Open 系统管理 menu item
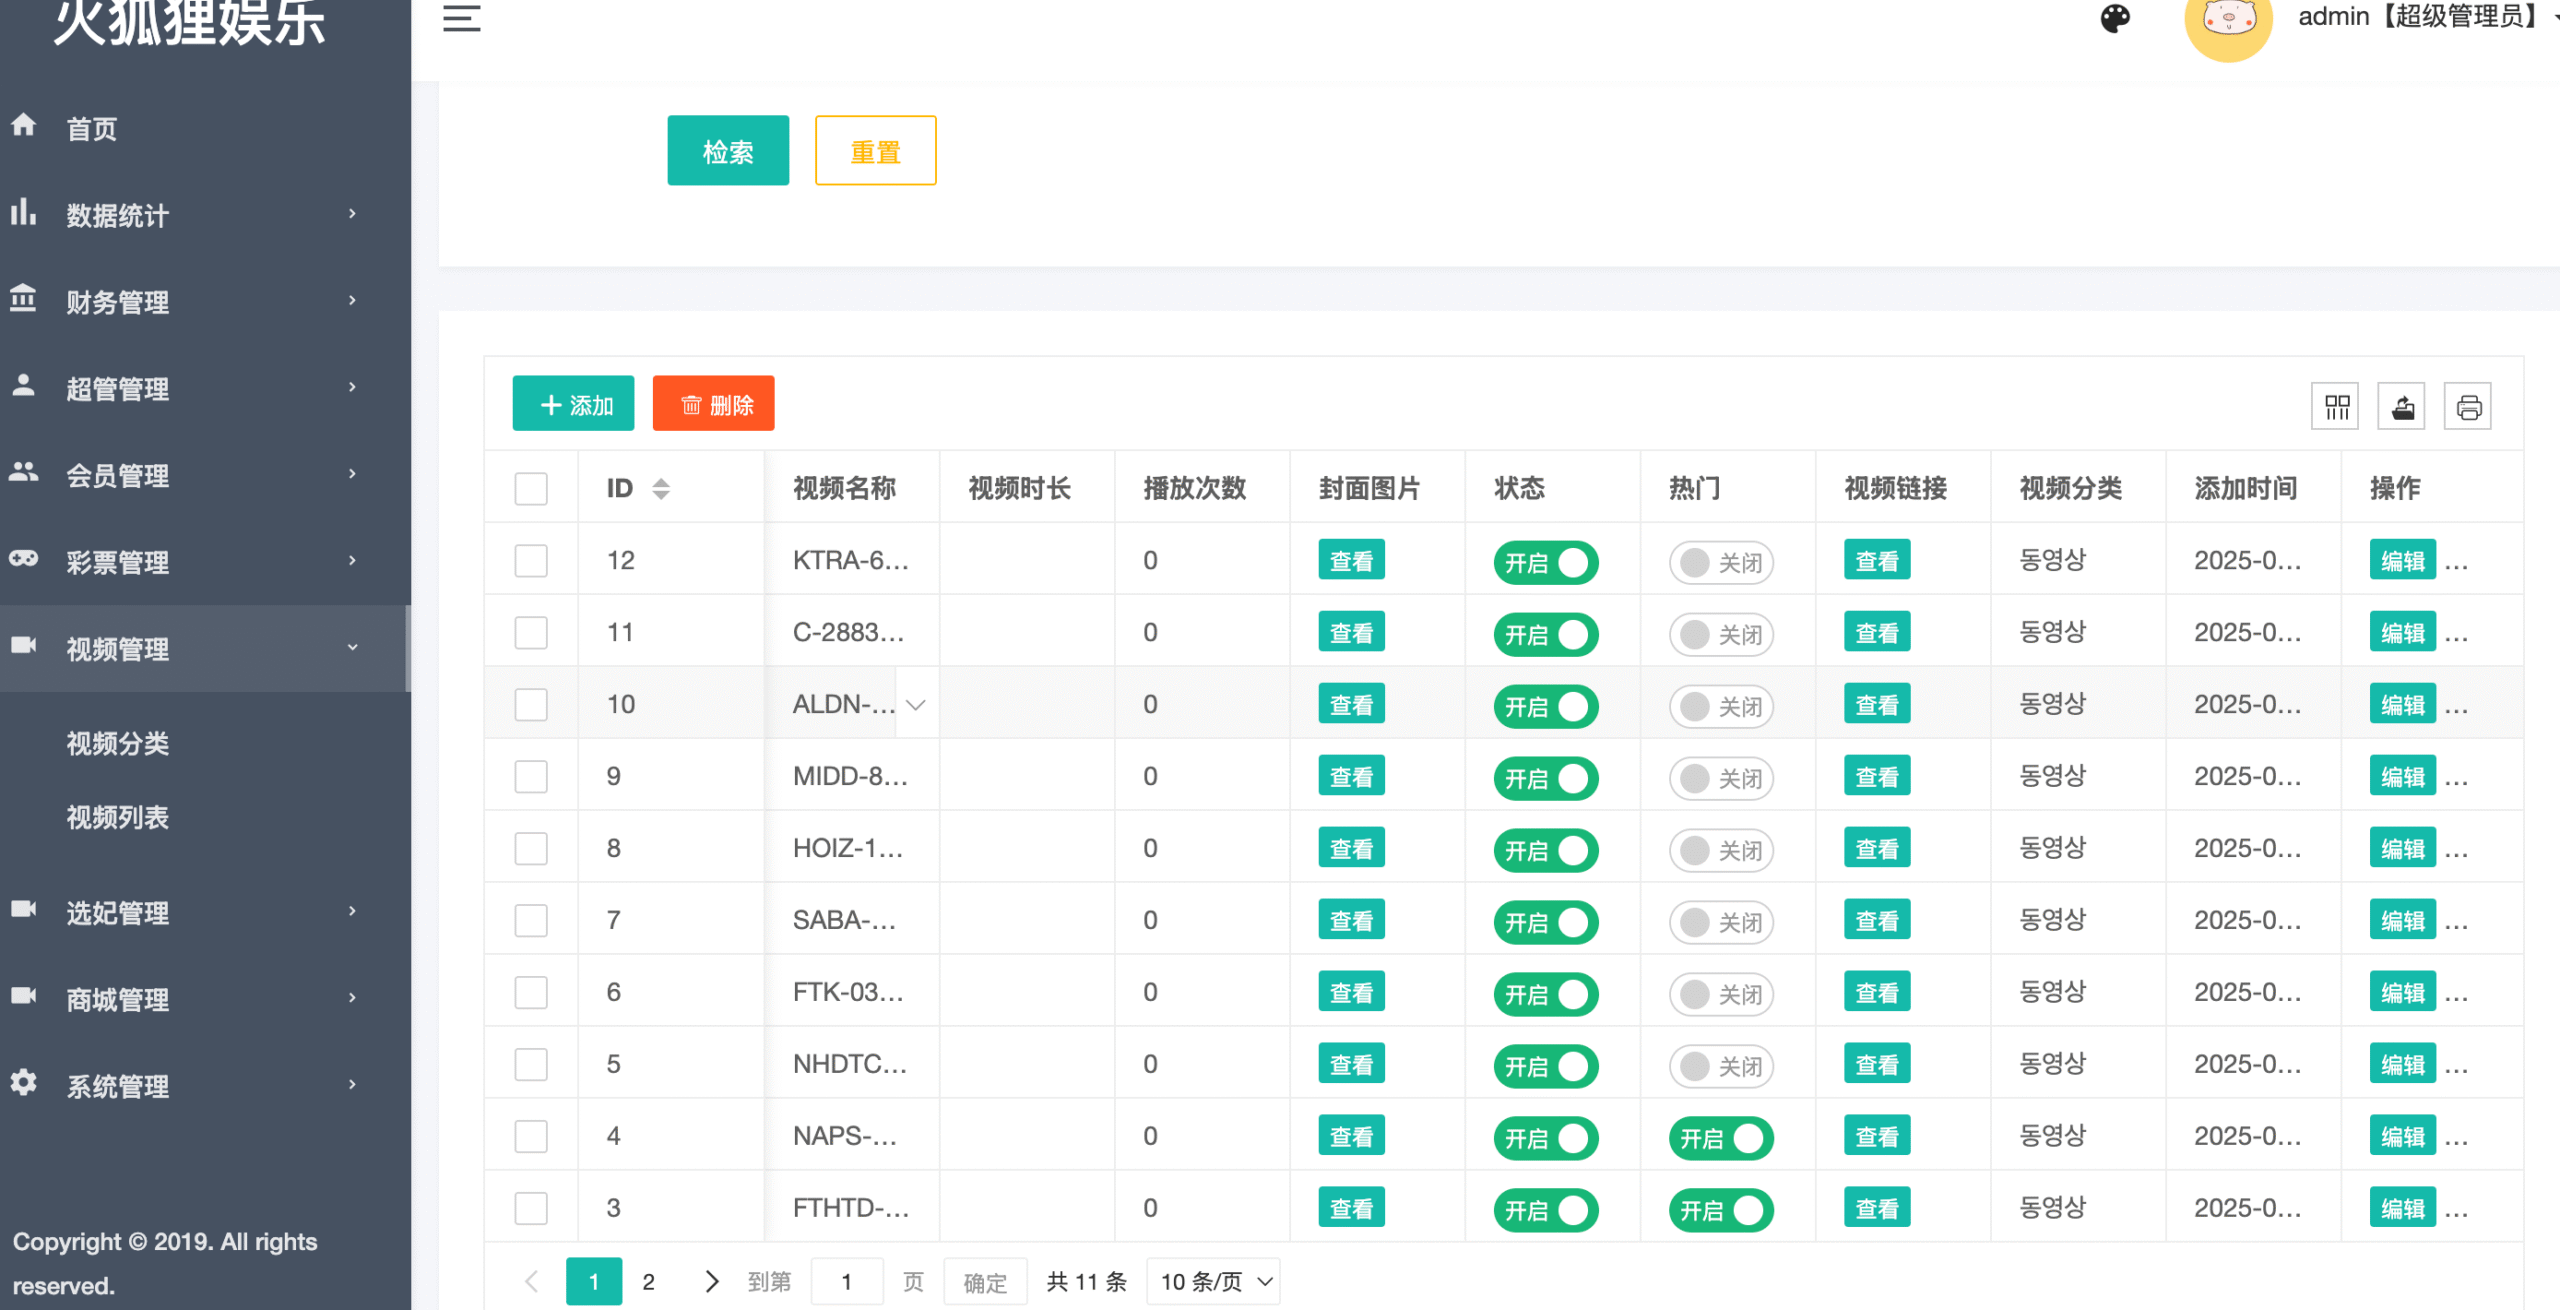 [118, 1086]
